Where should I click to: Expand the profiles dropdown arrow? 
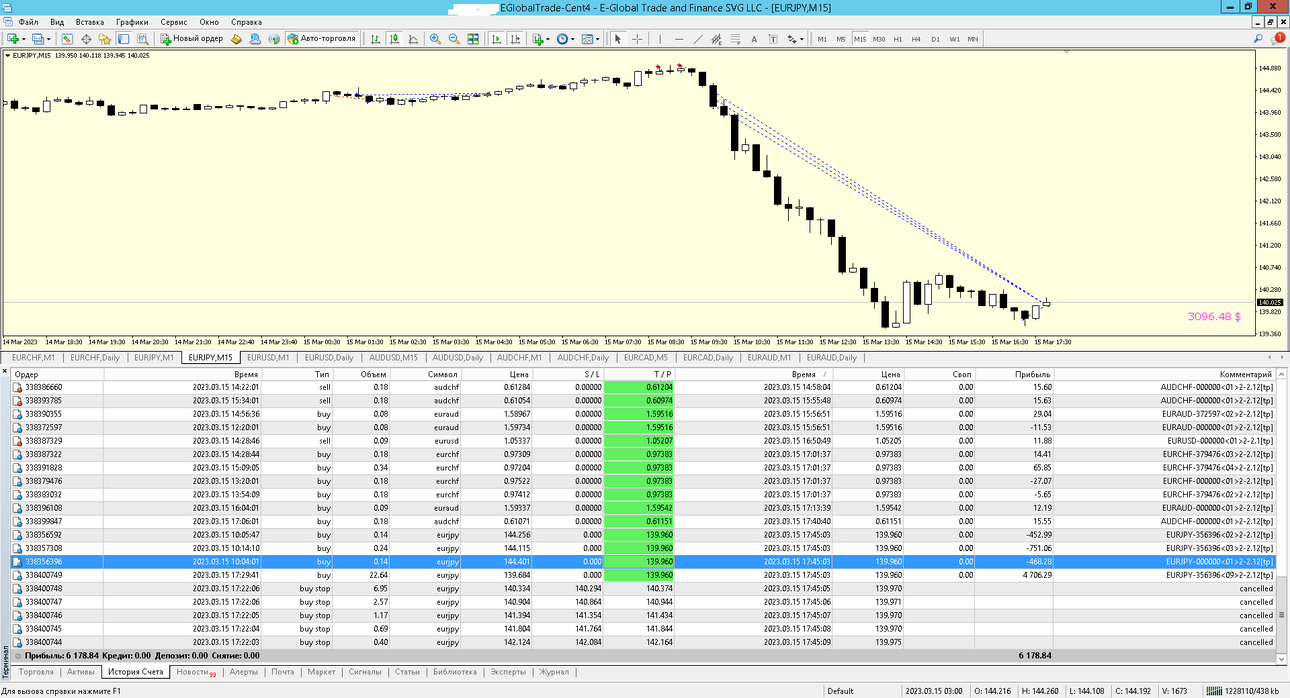tap(49, 39)
